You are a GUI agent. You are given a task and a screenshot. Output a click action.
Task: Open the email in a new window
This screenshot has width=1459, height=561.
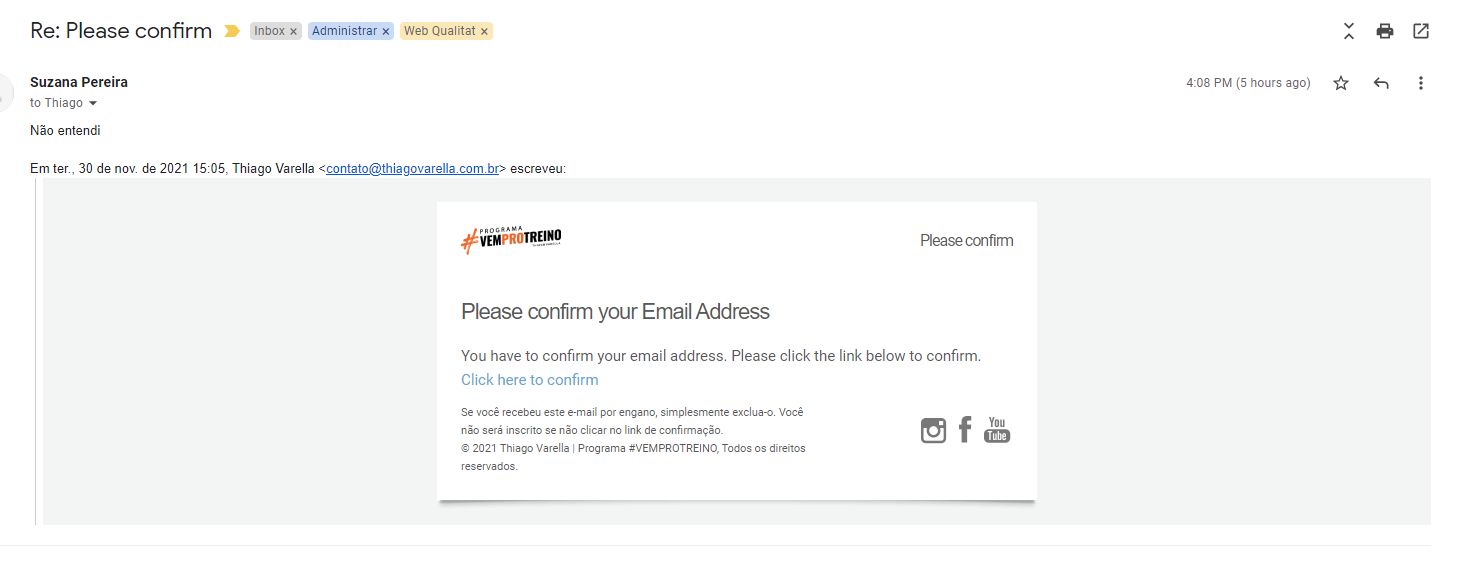(1421, 31)
